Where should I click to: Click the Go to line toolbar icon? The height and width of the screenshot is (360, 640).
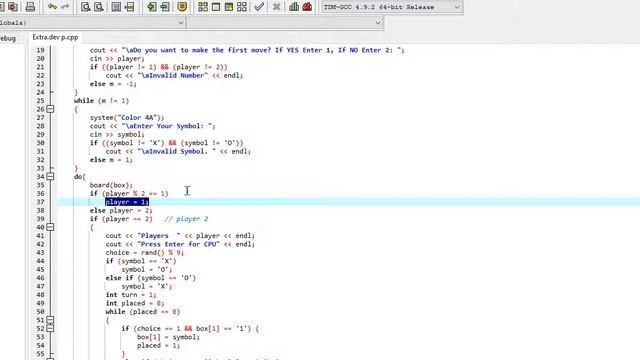pyautogui.click(x=129, y=7)
